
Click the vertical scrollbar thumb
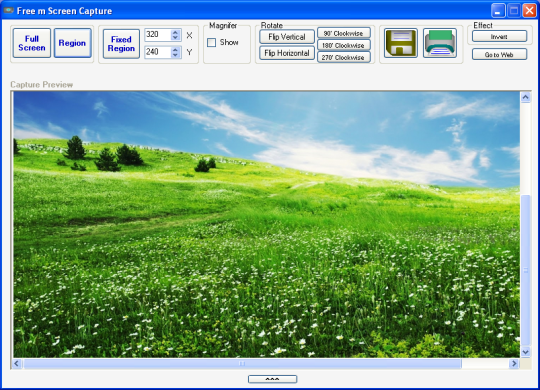click(525, 270)
